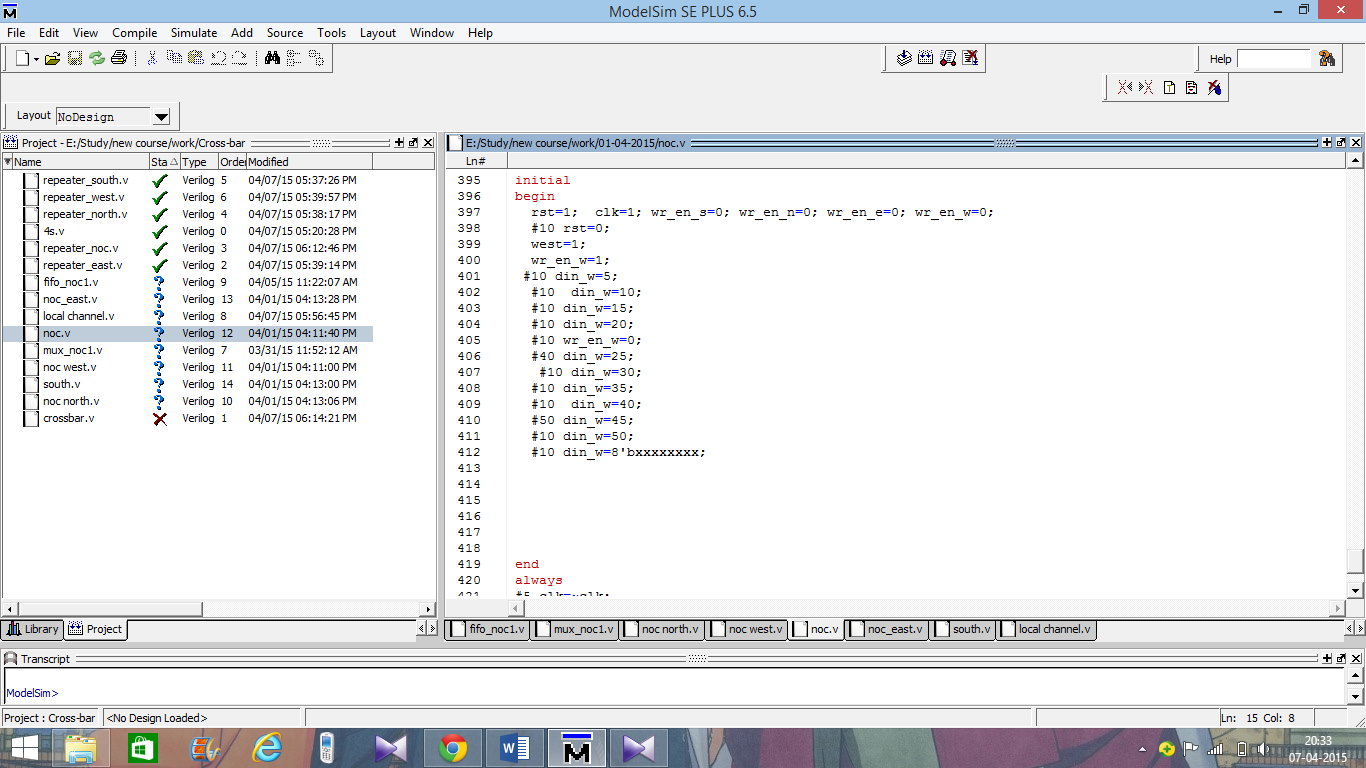Click the Paste toolbar icon

click(196, 59)
